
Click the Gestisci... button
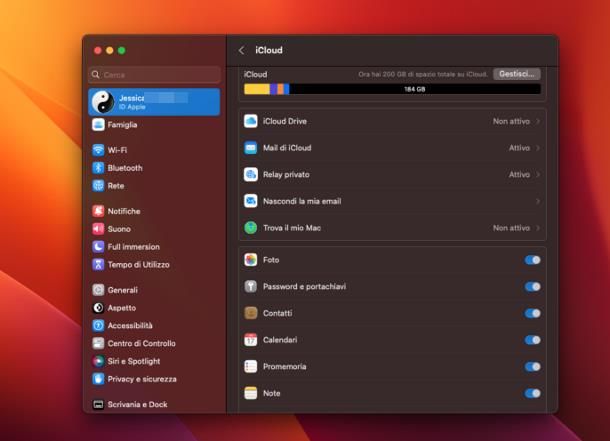point(517,74)
